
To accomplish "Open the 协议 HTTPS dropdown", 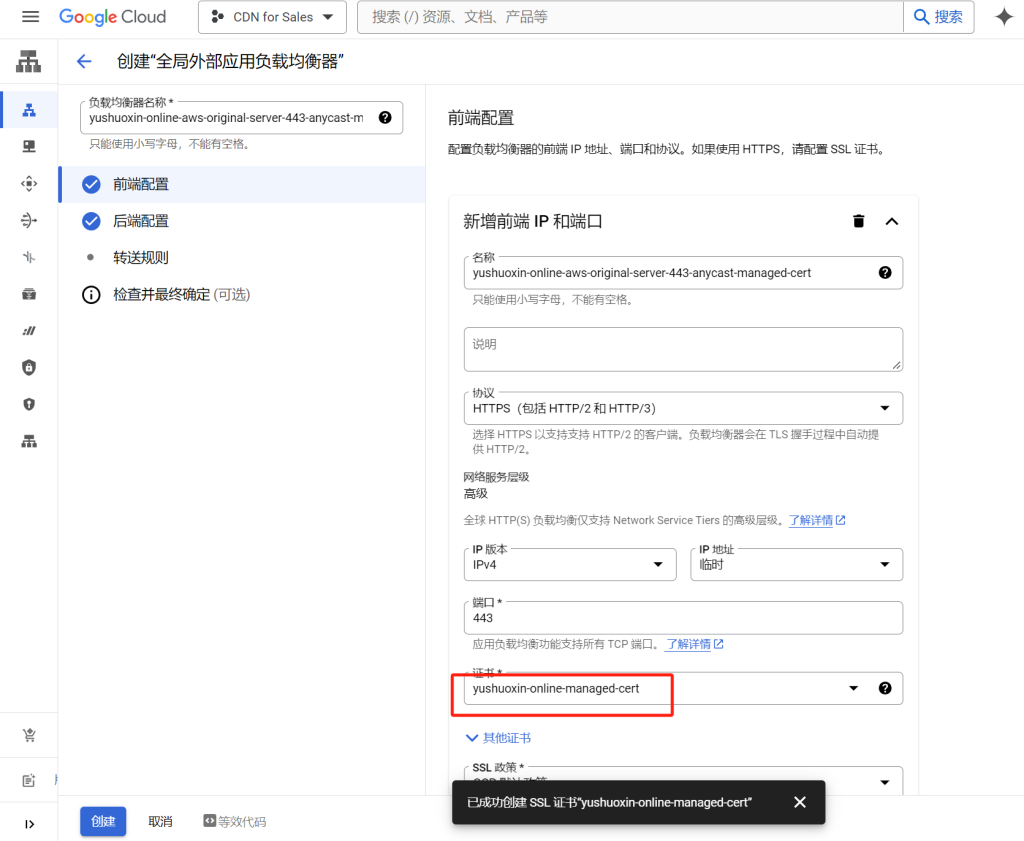I will click(x=683, y=408).
